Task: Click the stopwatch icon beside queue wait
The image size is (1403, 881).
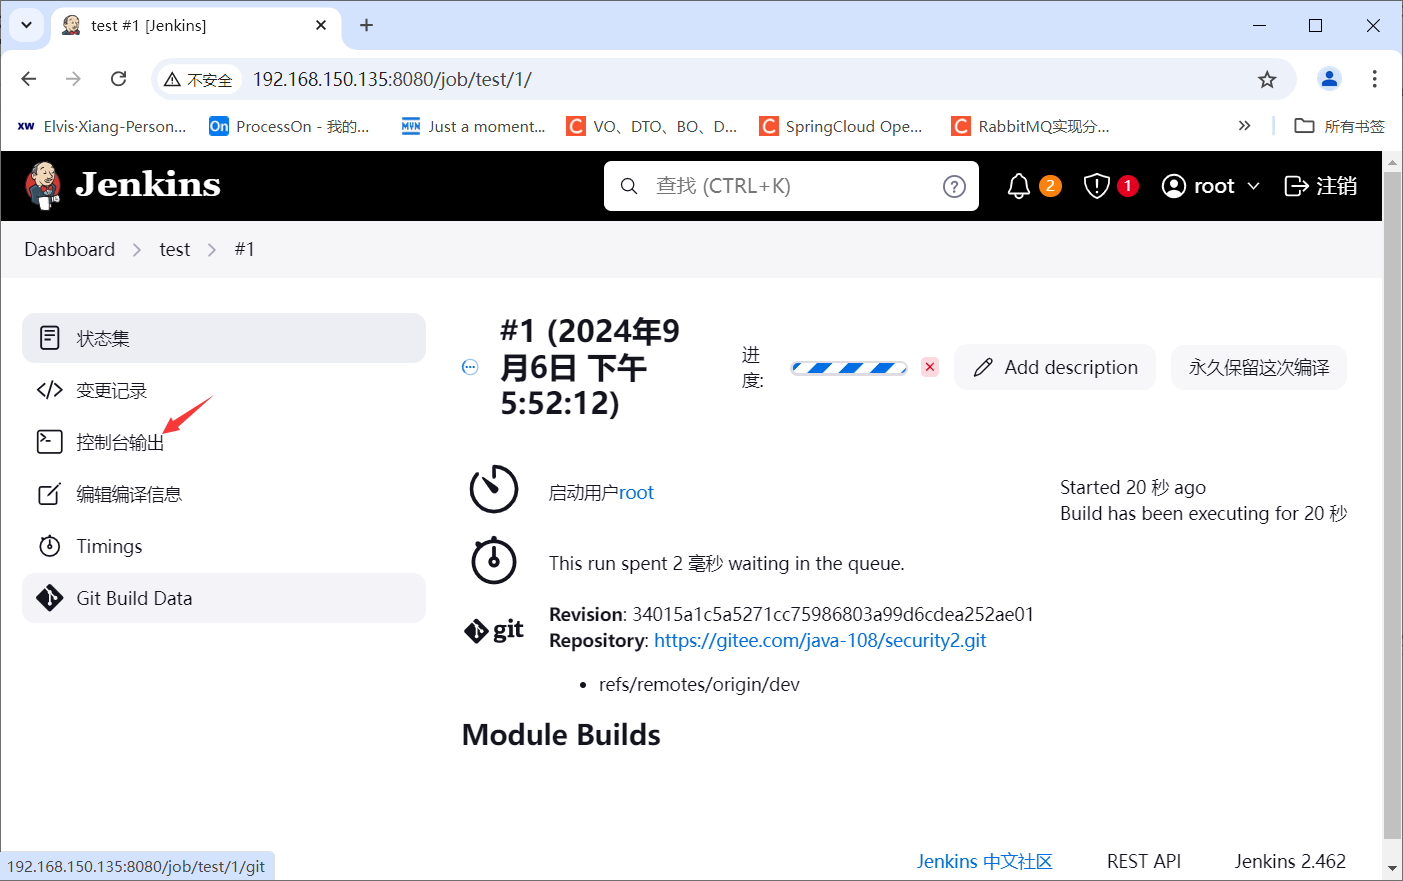Action: [x=494, y=560]
